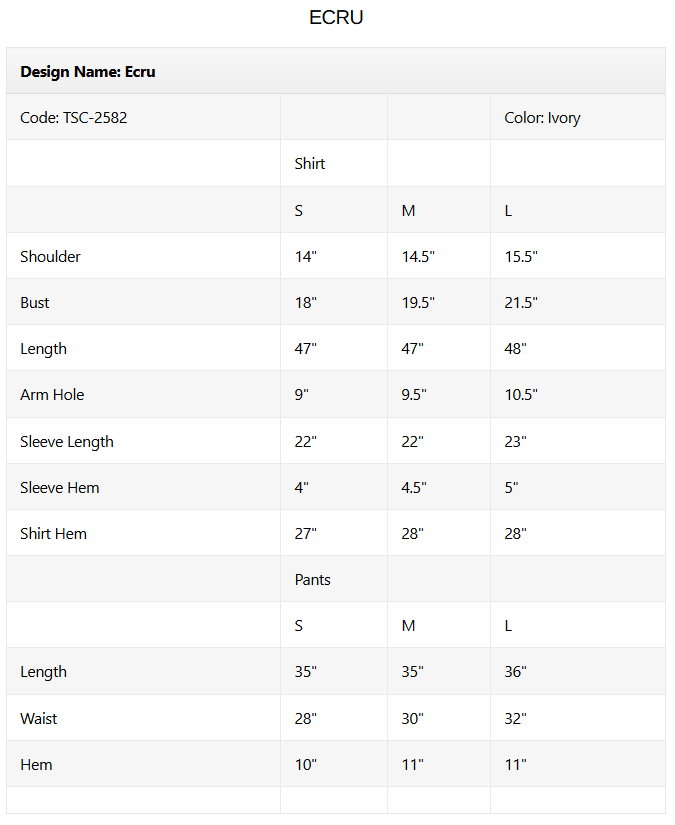Image resolution: width=675 pixels, height=825 pixels.
Task: Click the Shirt section heading
Action: click(x=310, y=164)
